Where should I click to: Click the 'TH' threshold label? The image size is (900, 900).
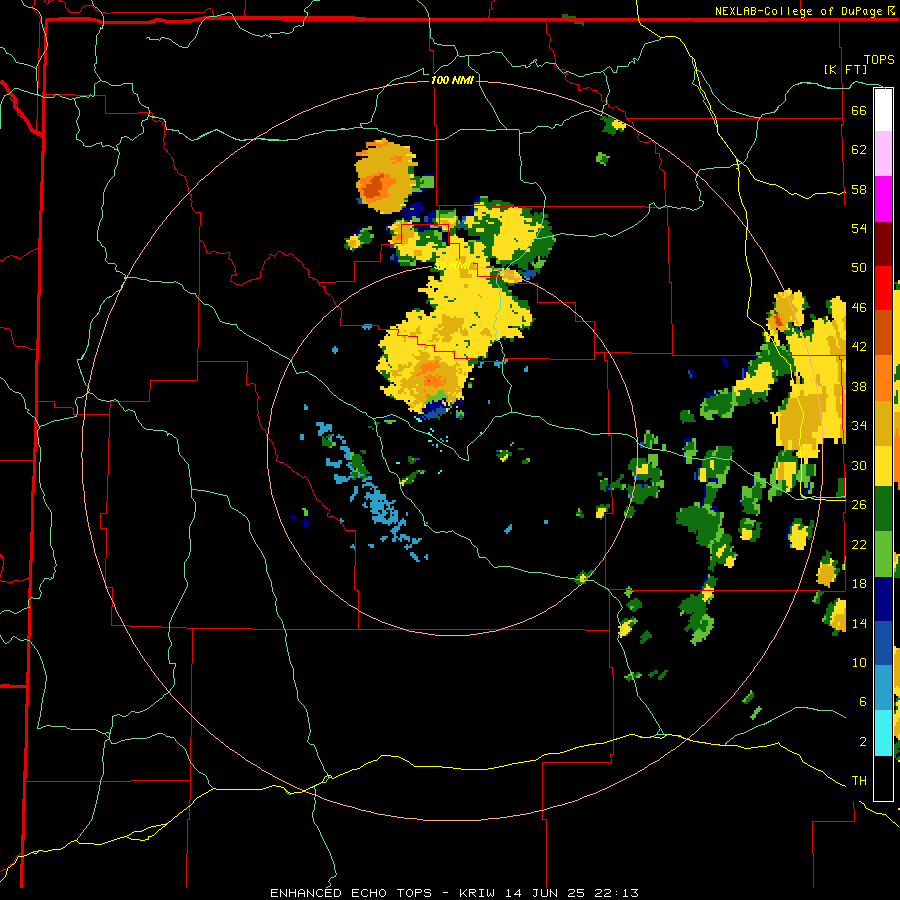pyautogui.click(x=859, y=781)
